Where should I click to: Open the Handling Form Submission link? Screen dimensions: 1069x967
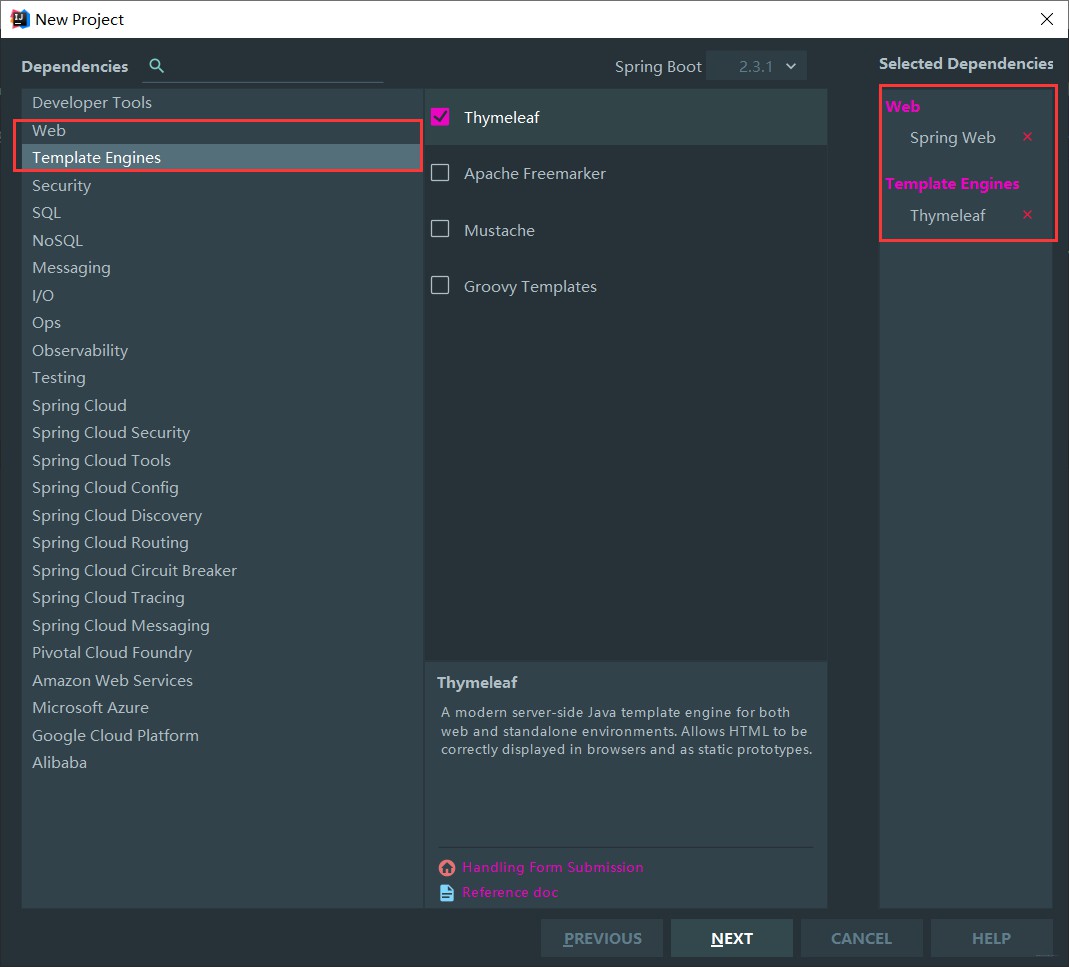[552, 867]
